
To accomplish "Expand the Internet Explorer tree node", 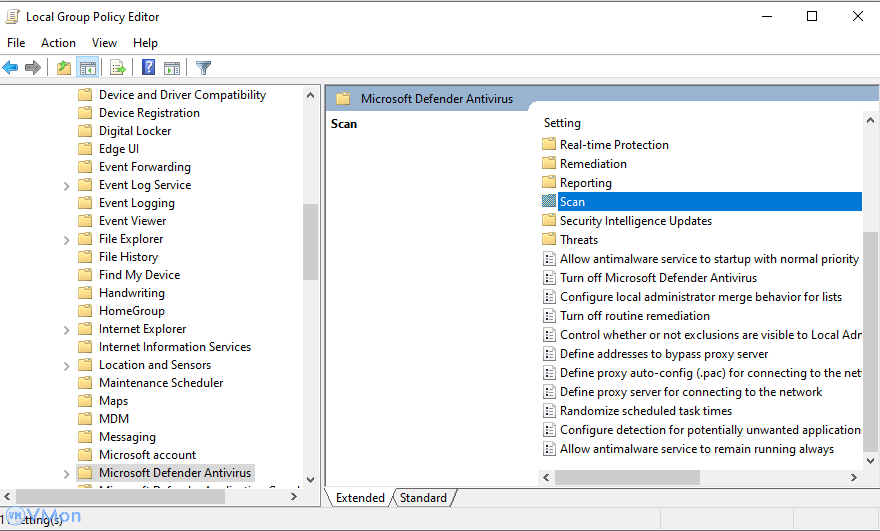I will coord(66,329).
